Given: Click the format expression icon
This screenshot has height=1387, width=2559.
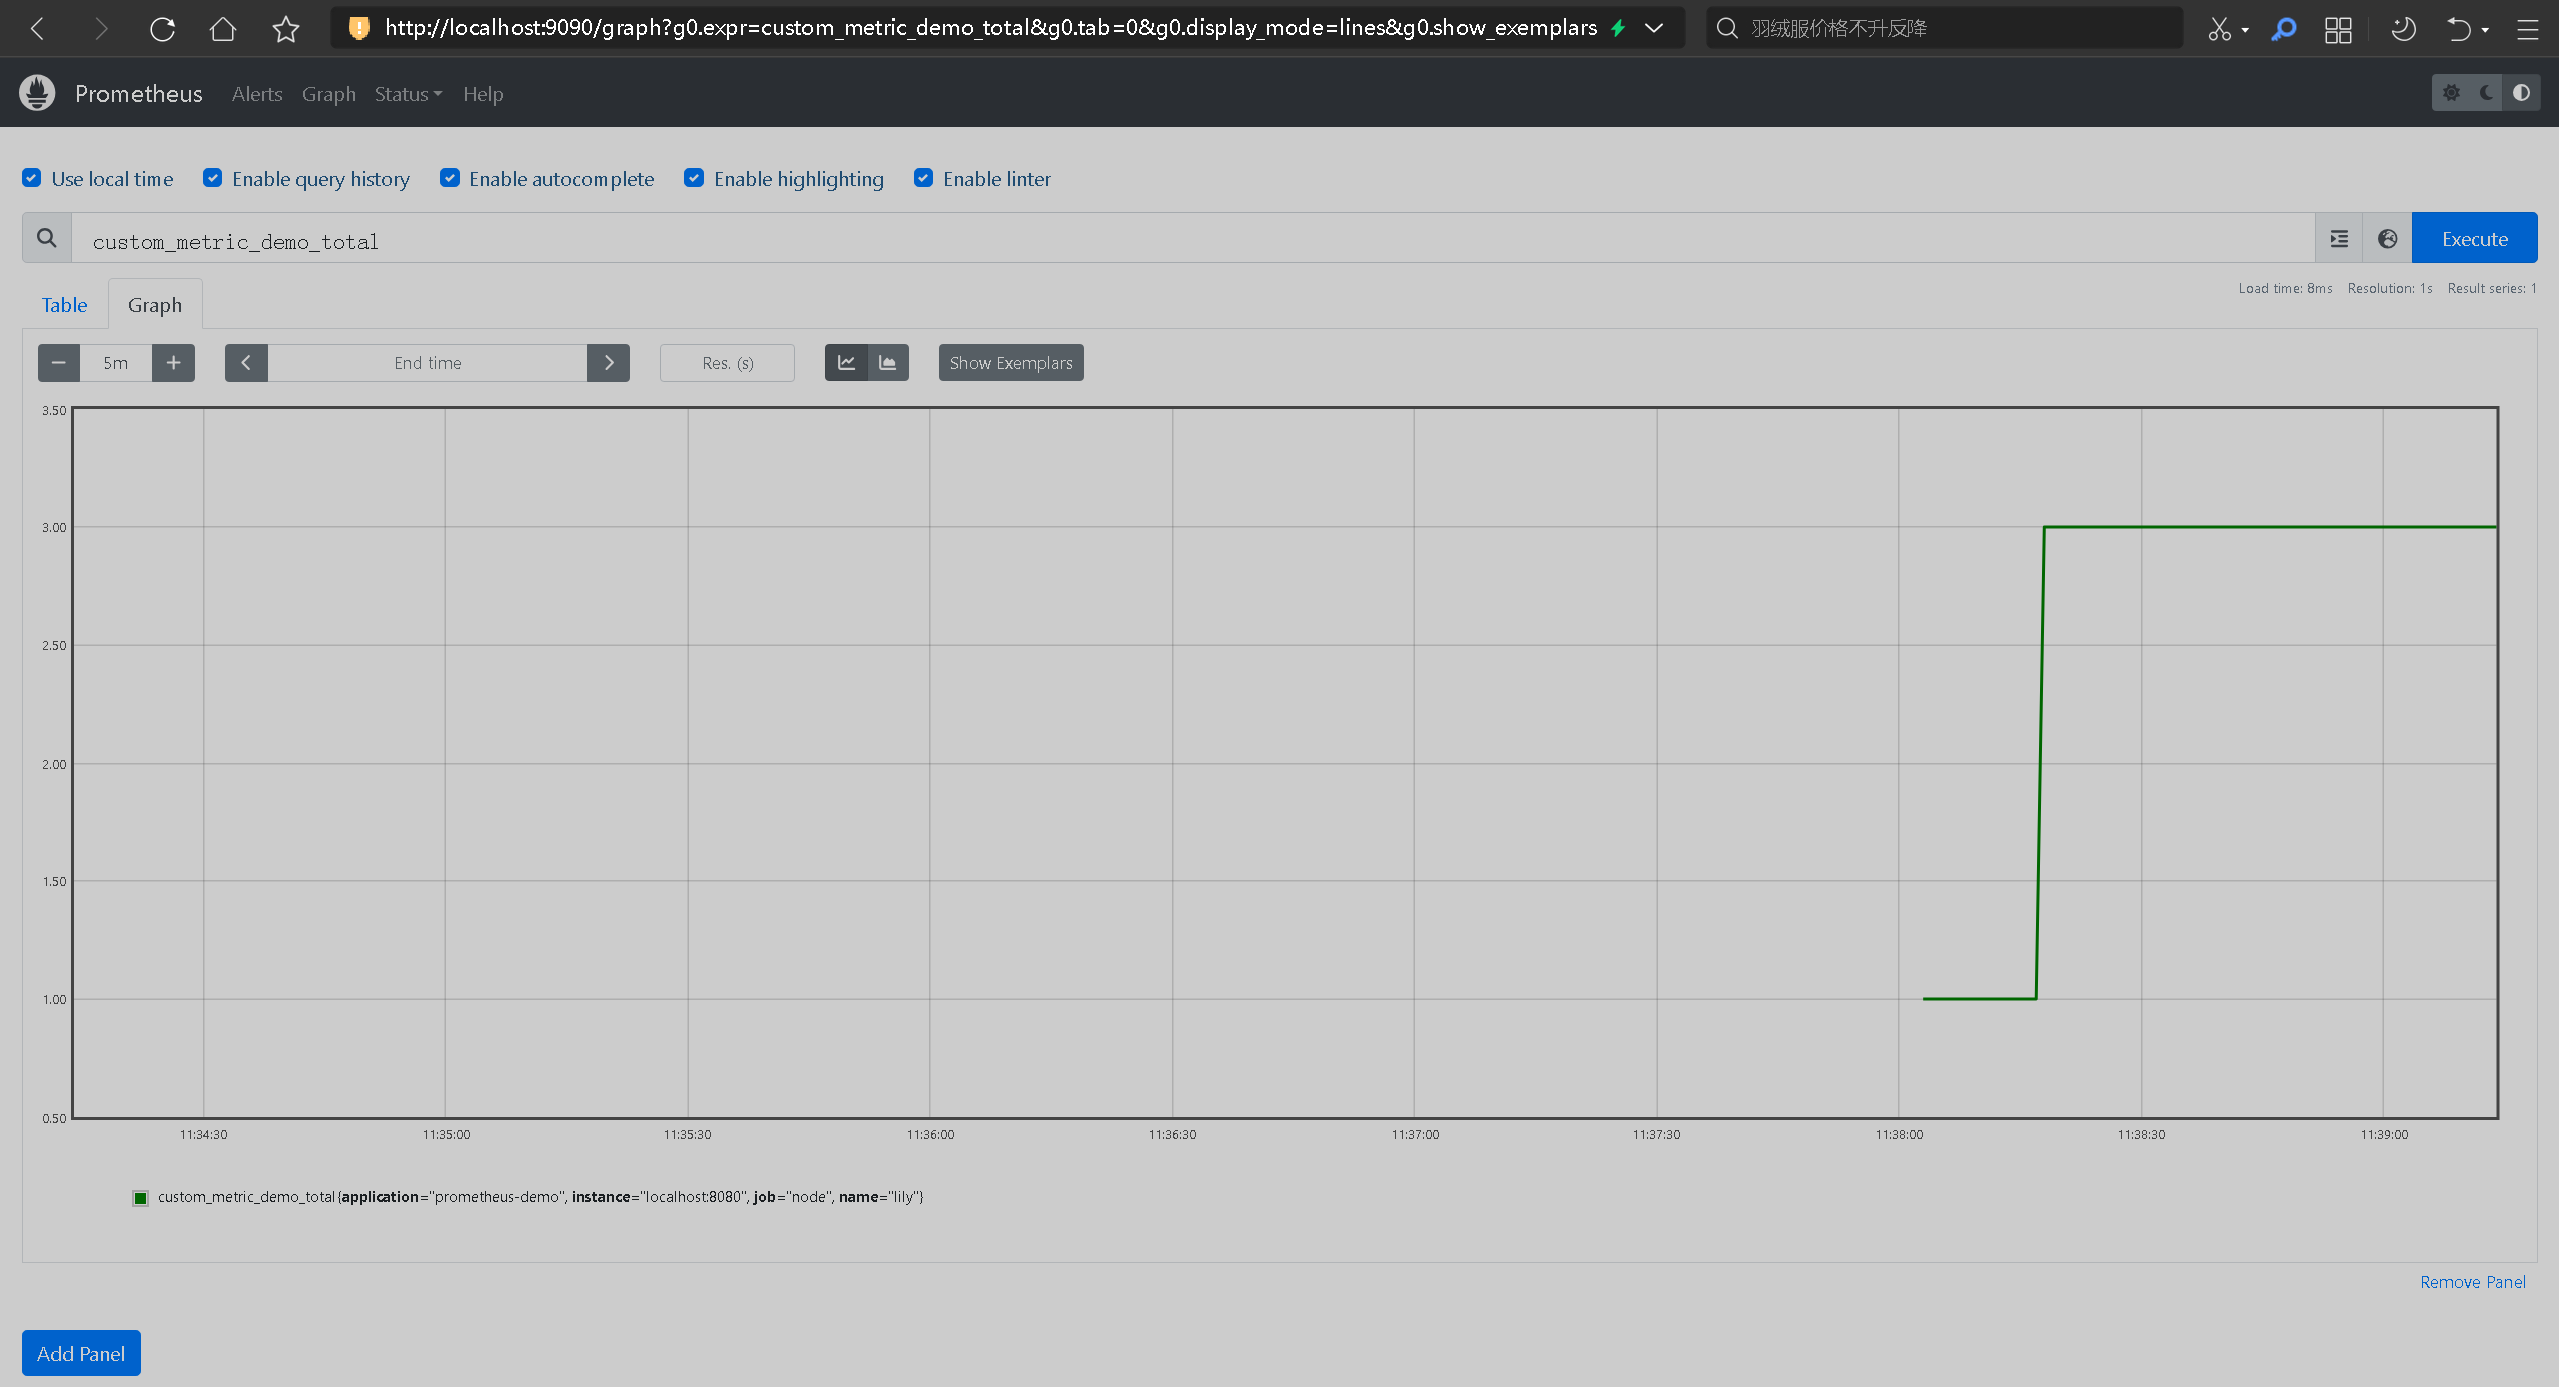Looking at the screenshot, I should tap(2339, 239).
